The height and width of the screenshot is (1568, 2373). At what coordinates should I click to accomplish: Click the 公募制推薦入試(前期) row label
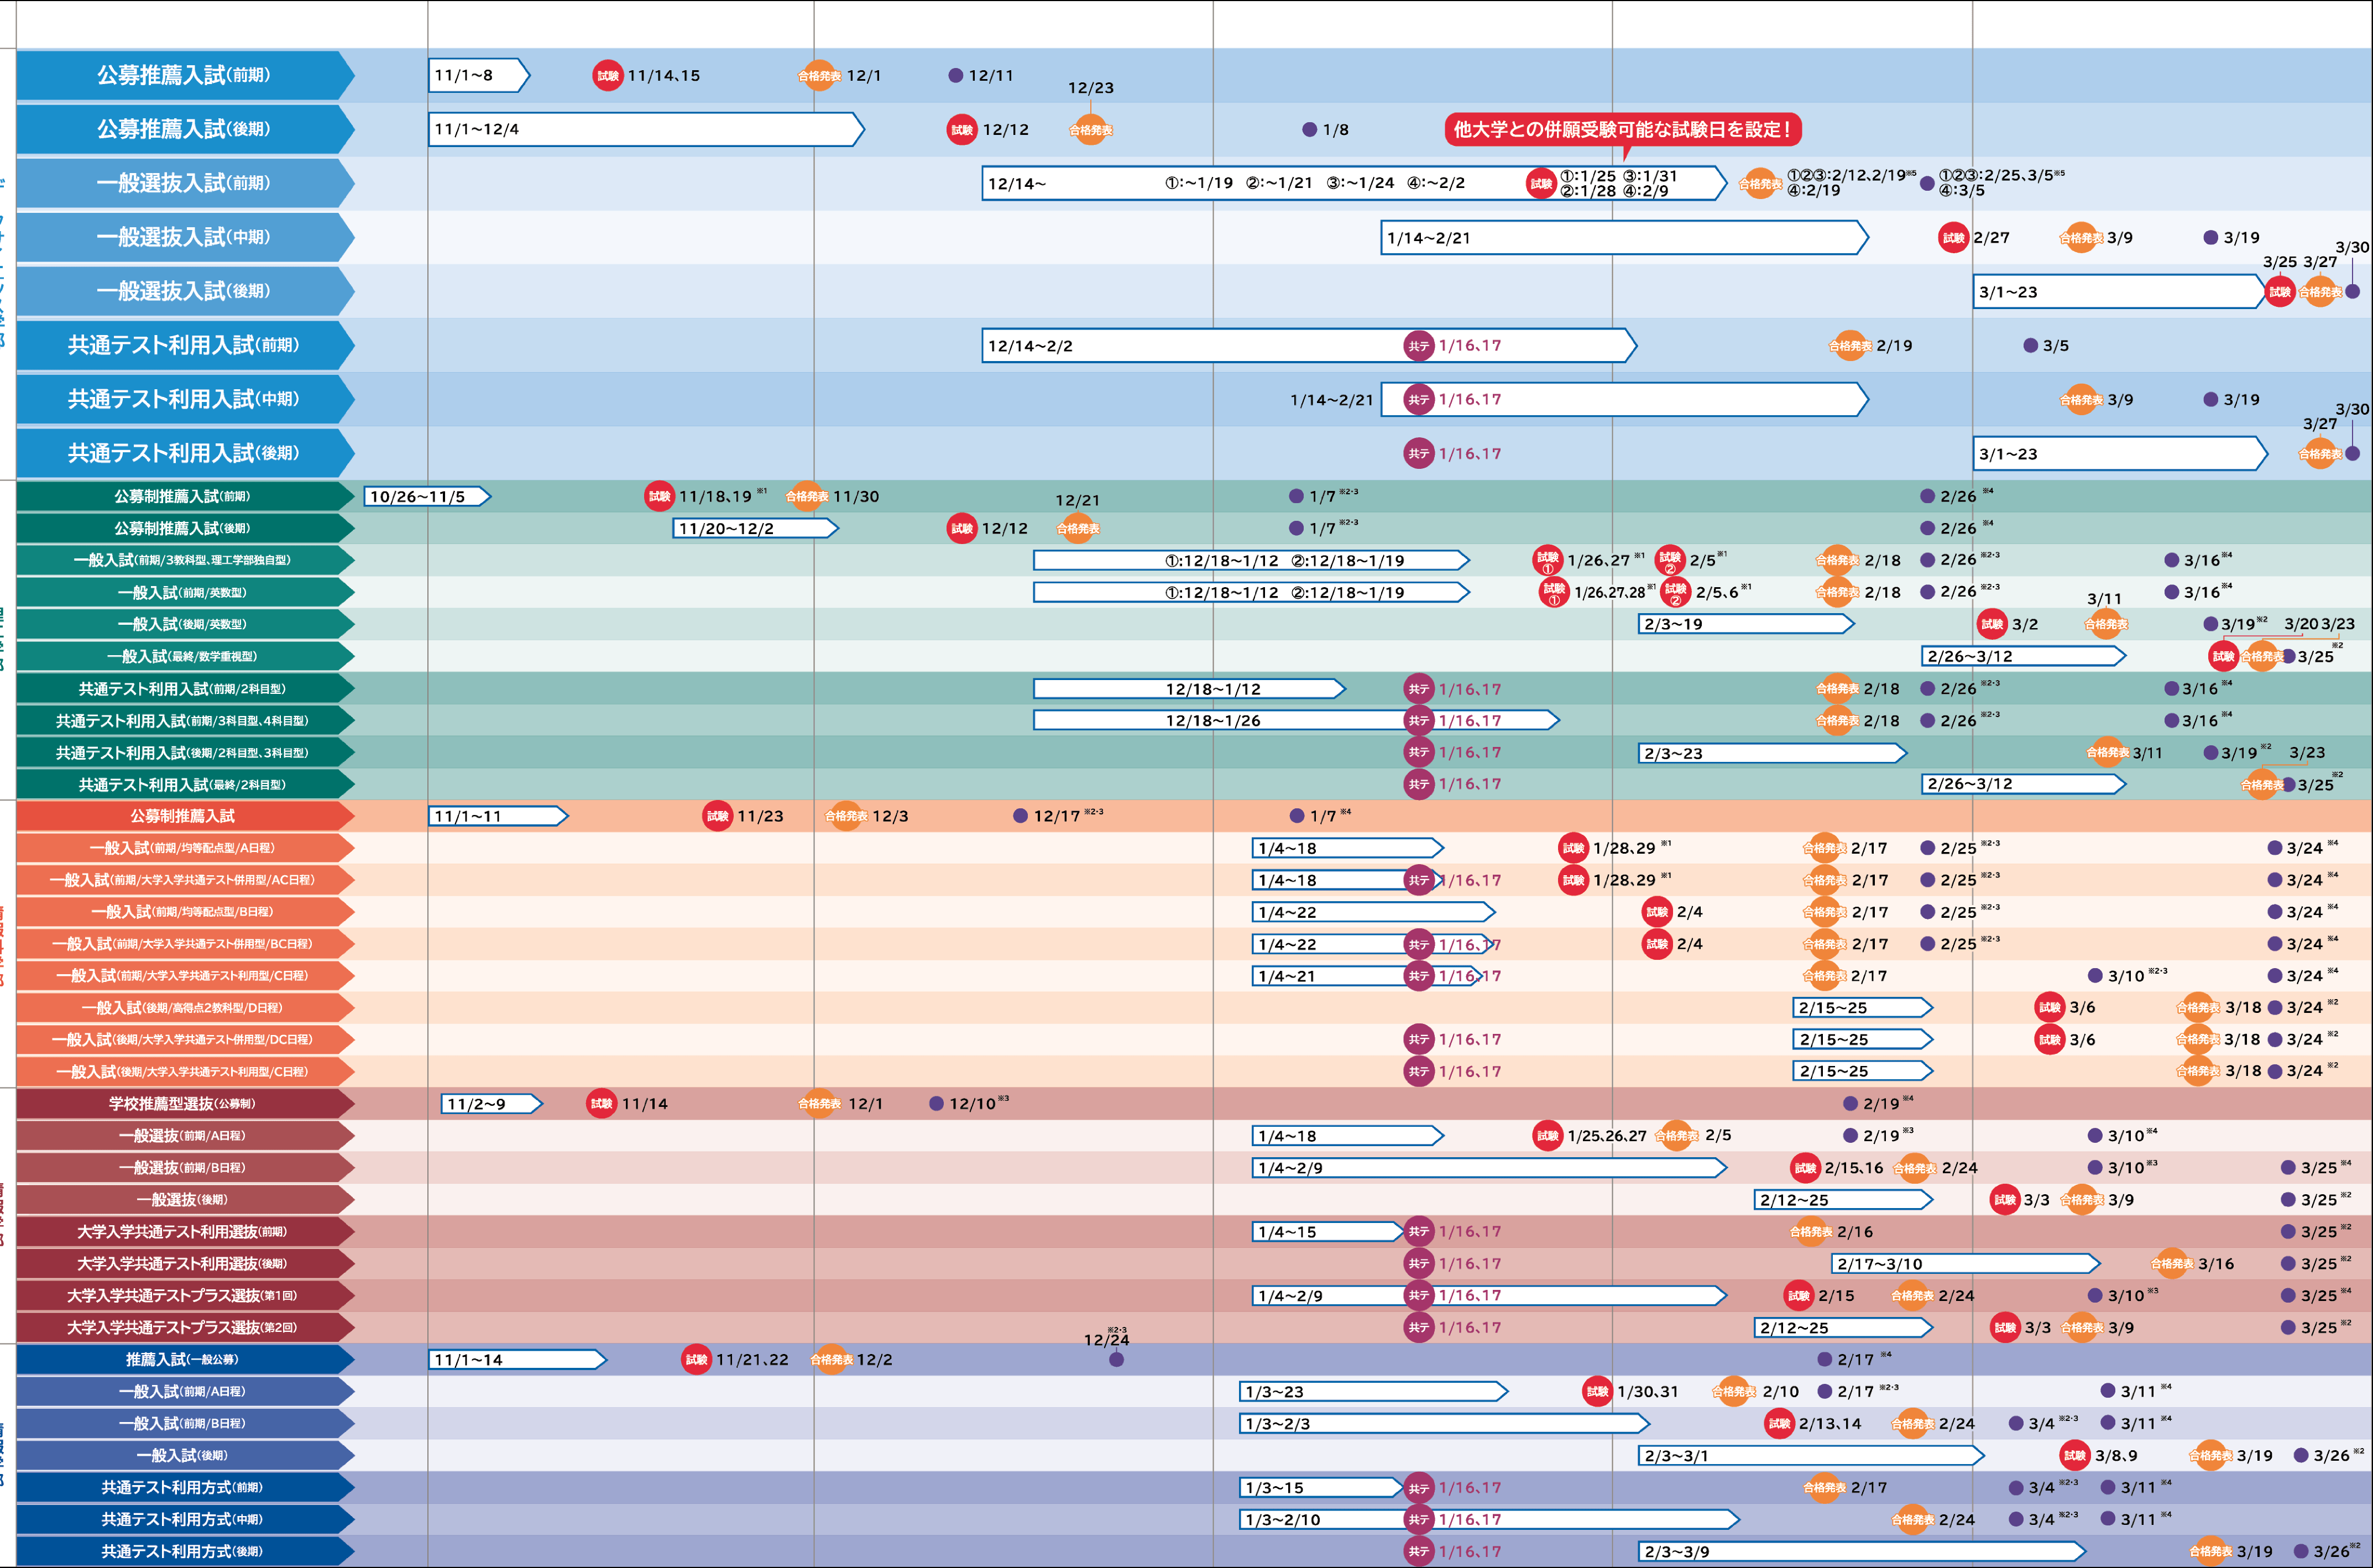pos(186,496)
